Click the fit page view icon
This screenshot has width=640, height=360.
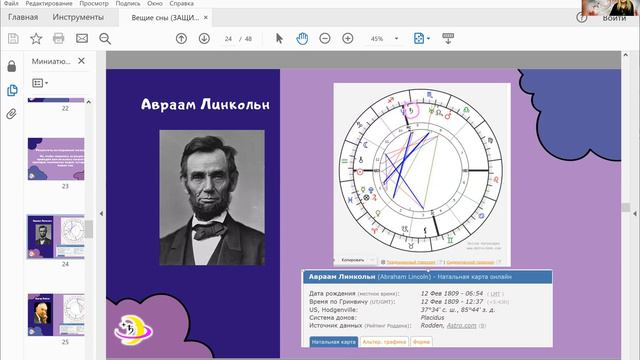pyautogui.click(x=419, y=38)
